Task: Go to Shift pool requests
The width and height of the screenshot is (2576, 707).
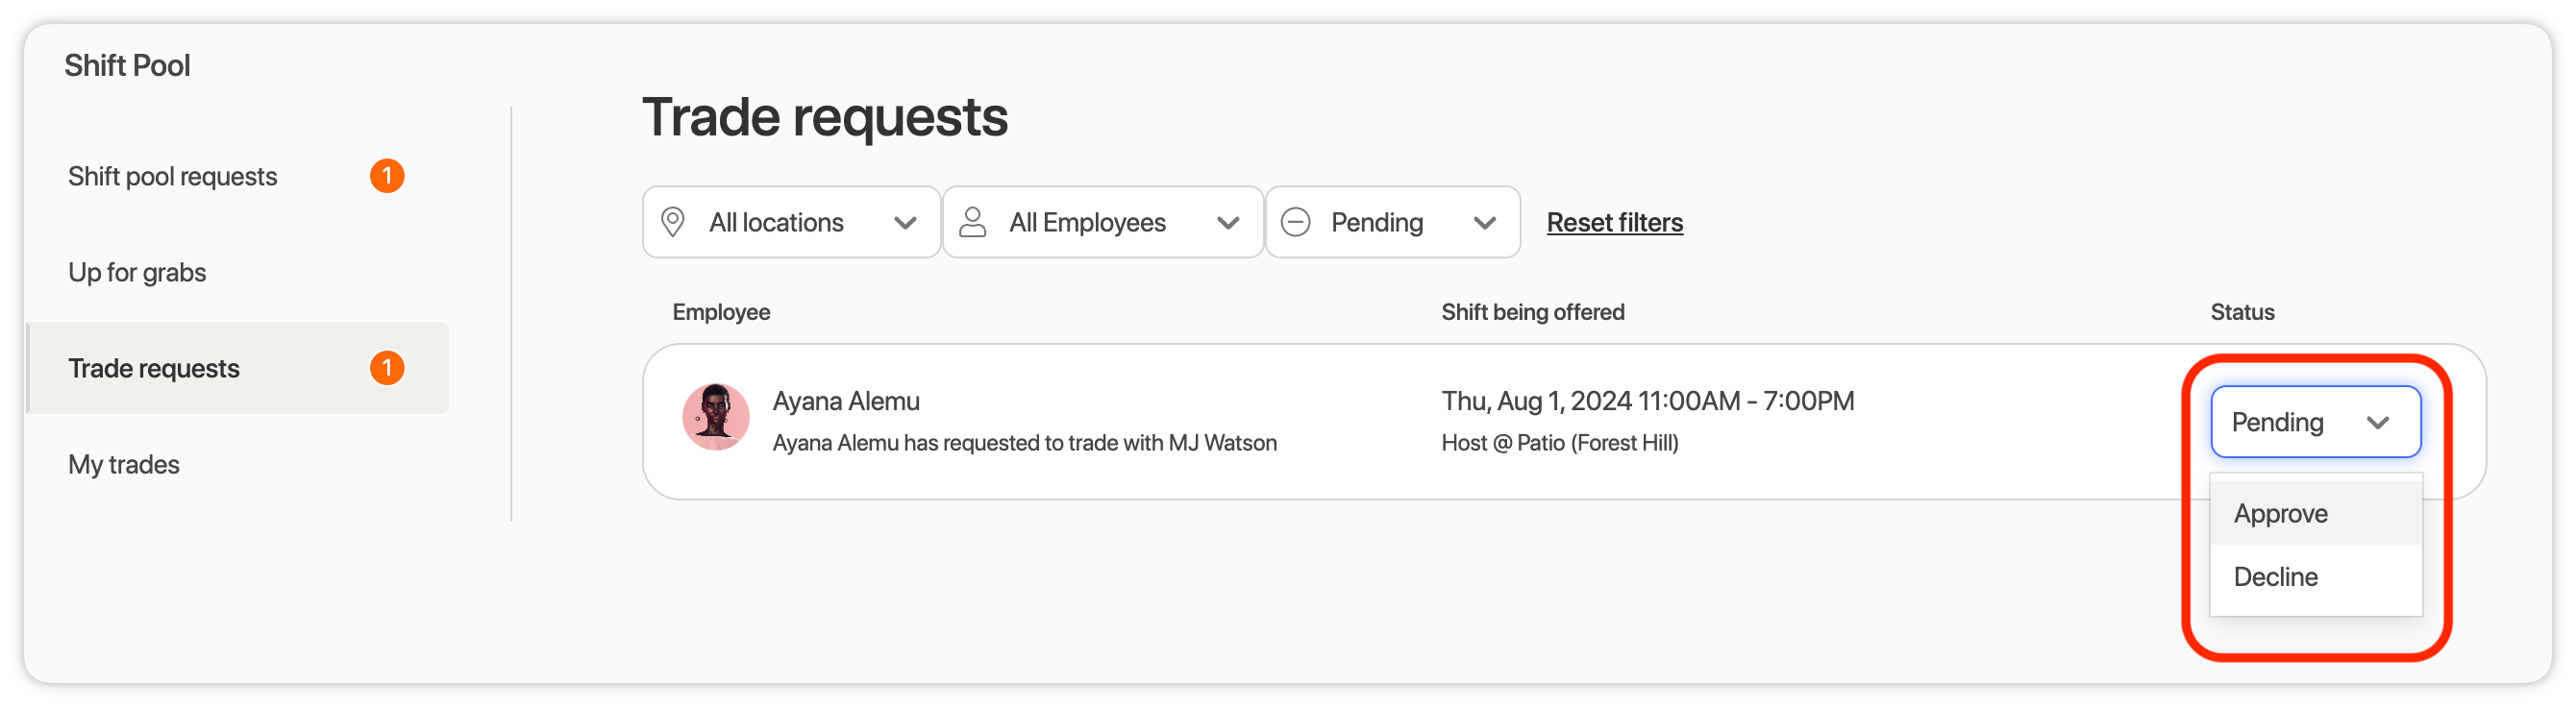Action: coord(173,177)
